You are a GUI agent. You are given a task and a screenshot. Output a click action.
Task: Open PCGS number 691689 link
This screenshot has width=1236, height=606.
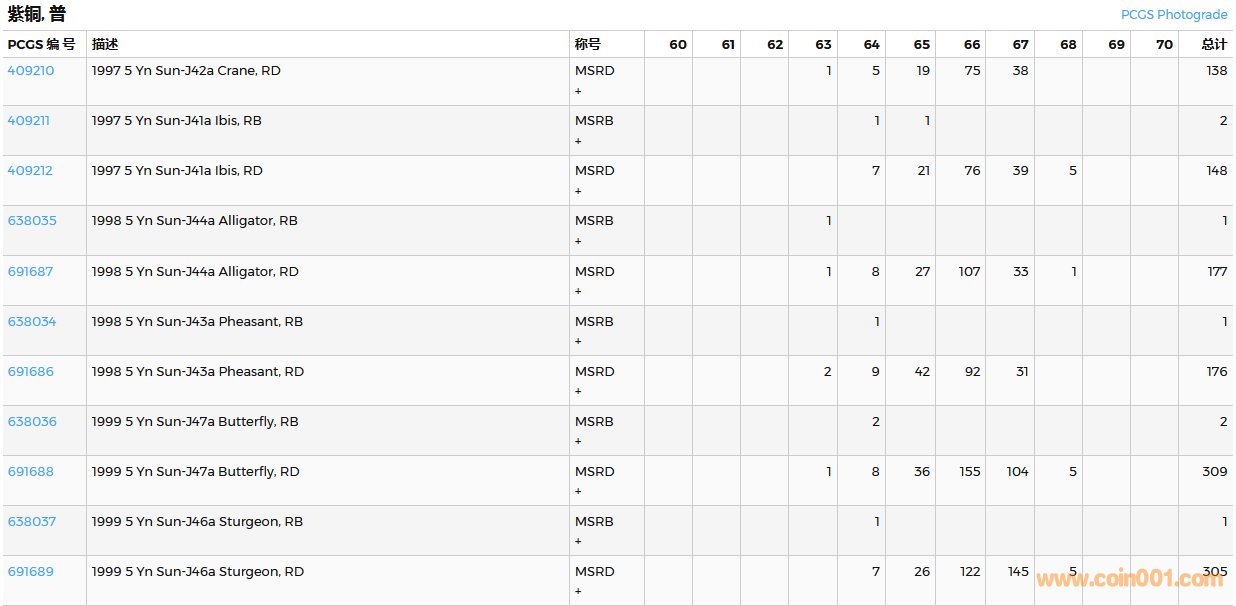(31, 572)
